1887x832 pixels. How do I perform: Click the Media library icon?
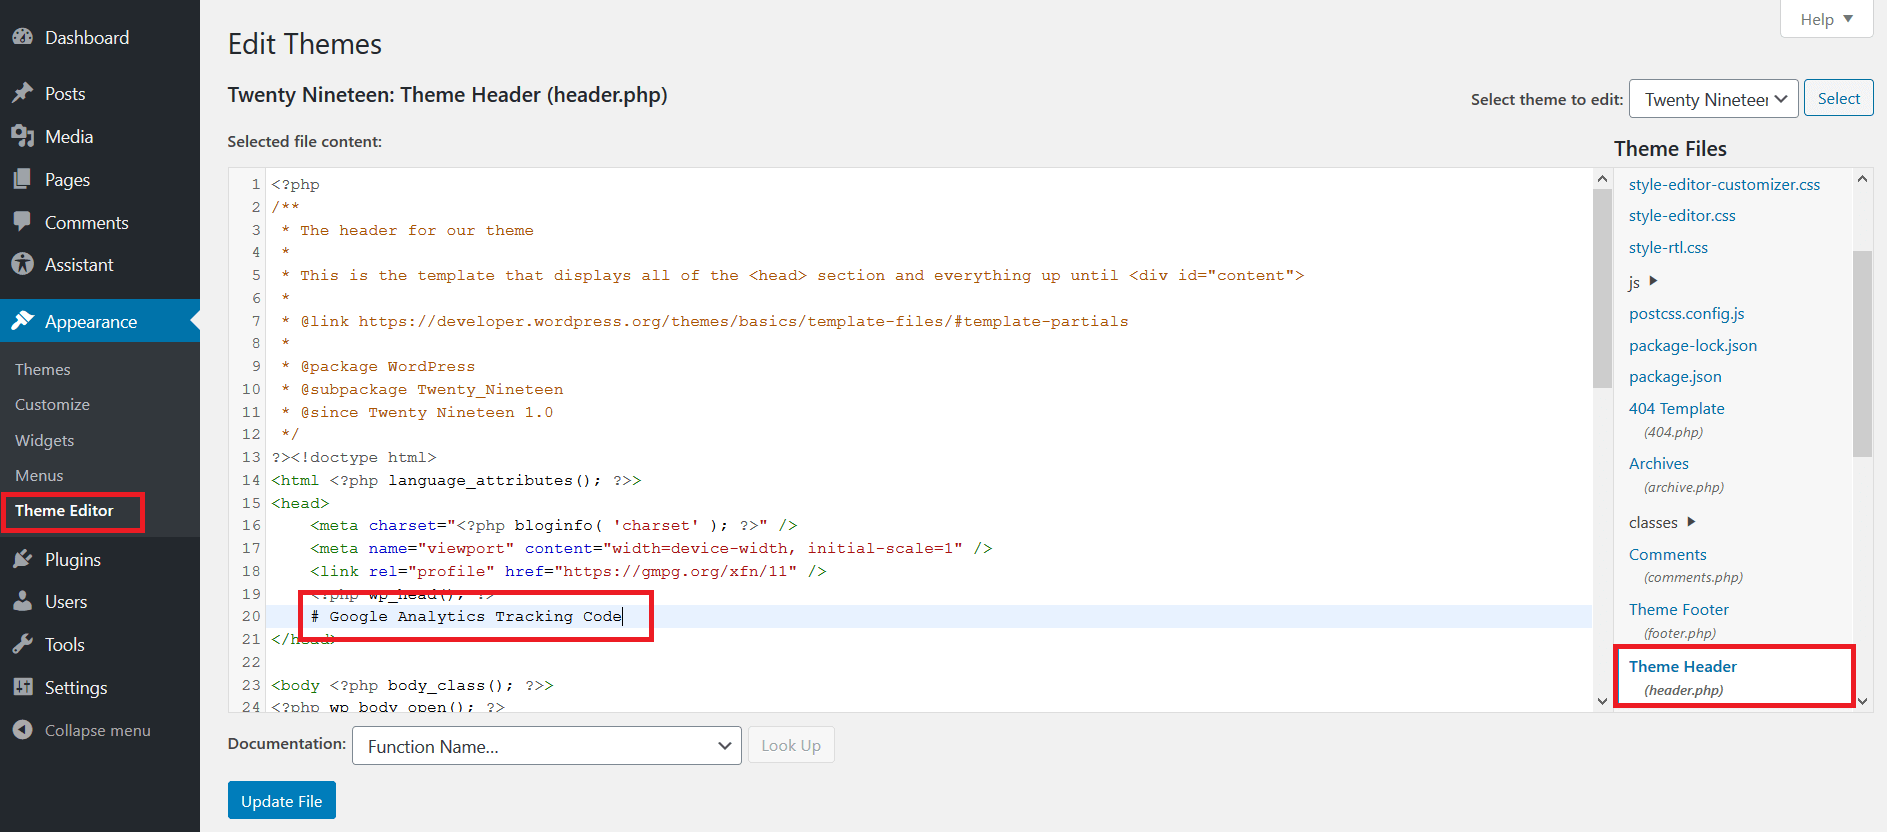23,136
